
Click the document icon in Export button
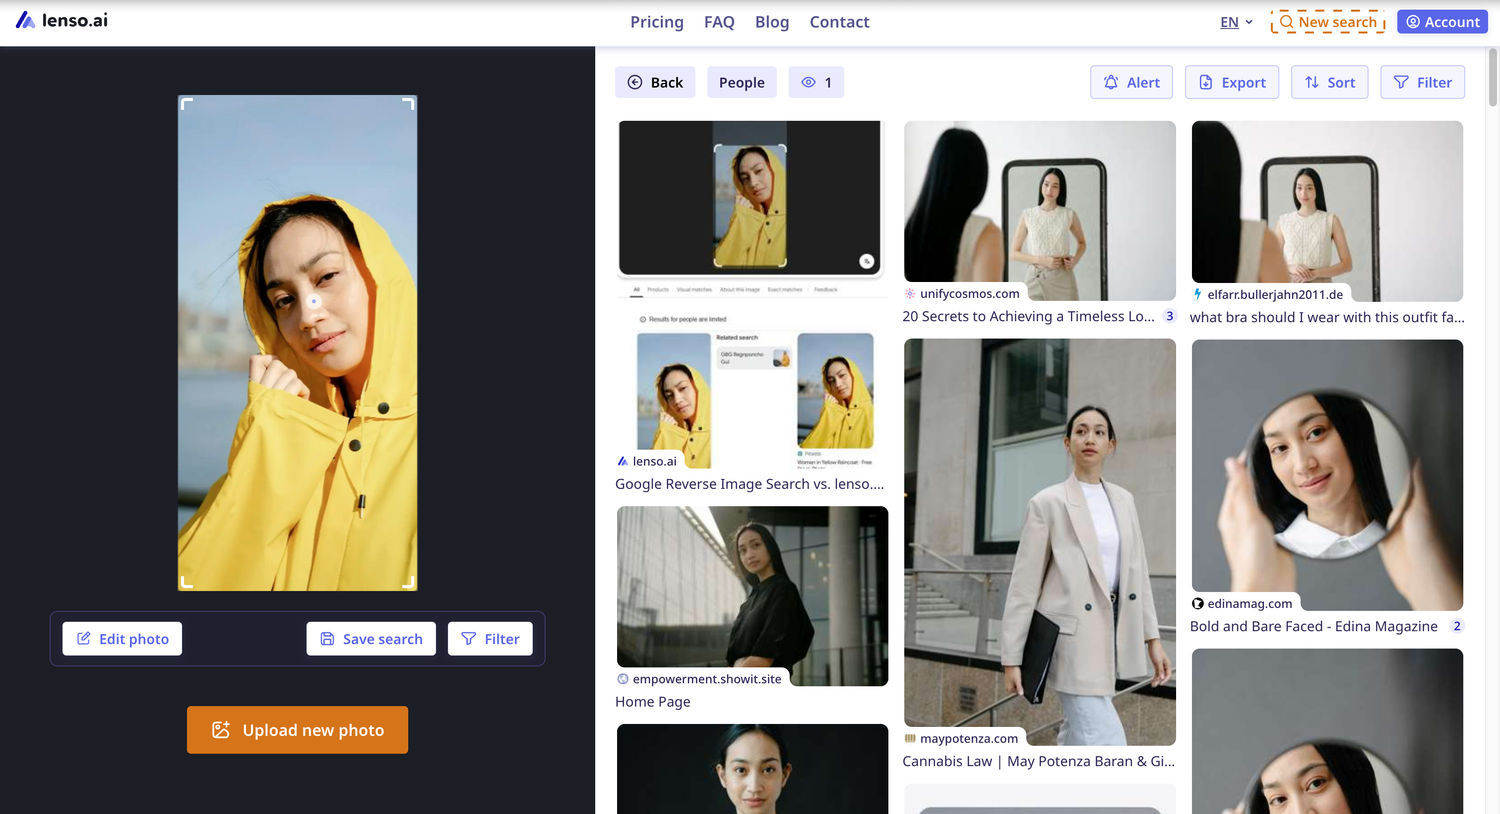[1206, 82]
